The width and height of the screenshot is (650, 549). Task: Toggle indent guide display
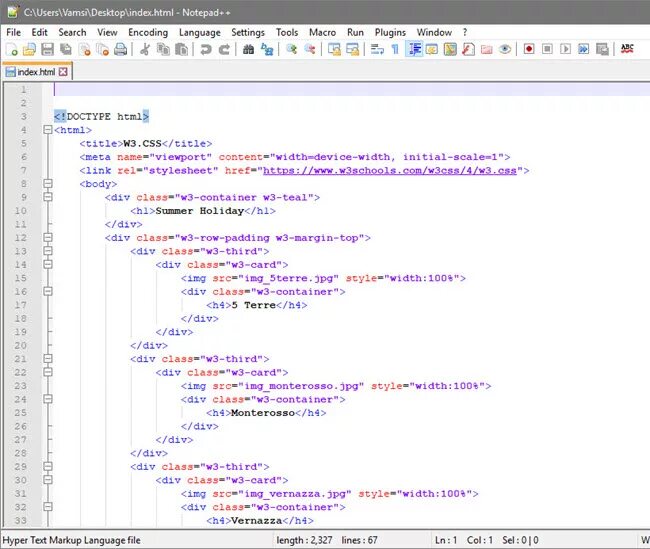click(414, 49)
